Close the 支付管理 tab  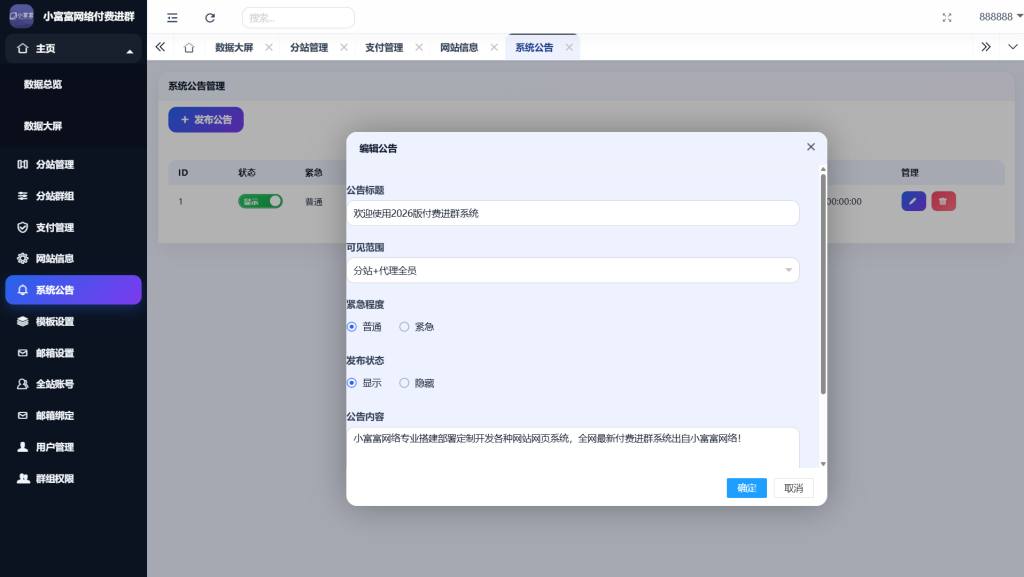[419, 47]
